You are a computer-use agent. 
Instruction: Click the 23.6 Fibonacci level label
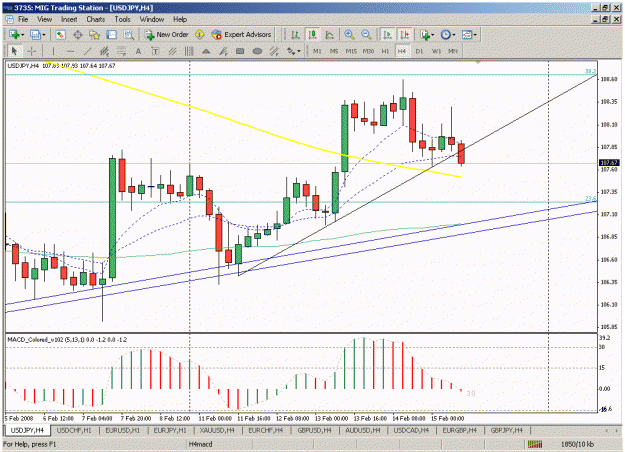(590, 198)
